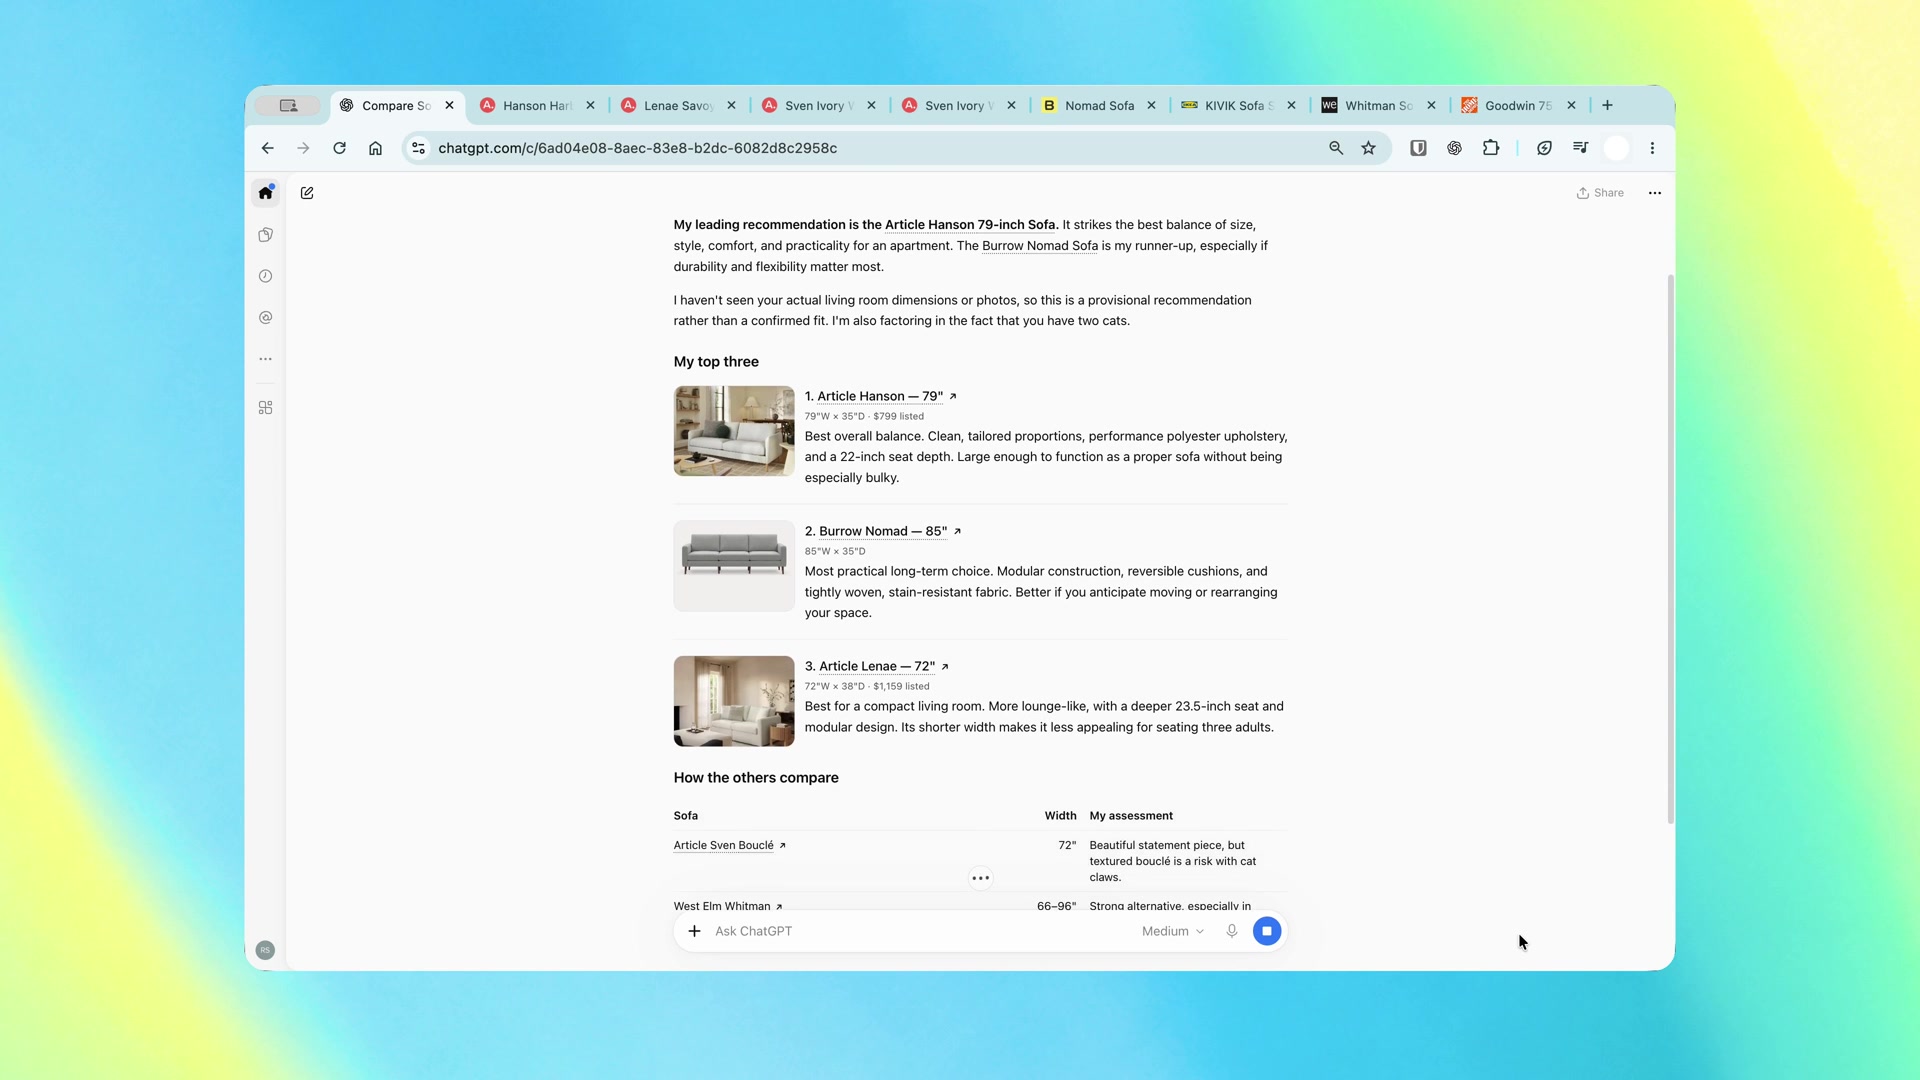Screen dimensions: 1920x1080
Task: Open Chrome three-dot menu
Action: (1652, 148)
